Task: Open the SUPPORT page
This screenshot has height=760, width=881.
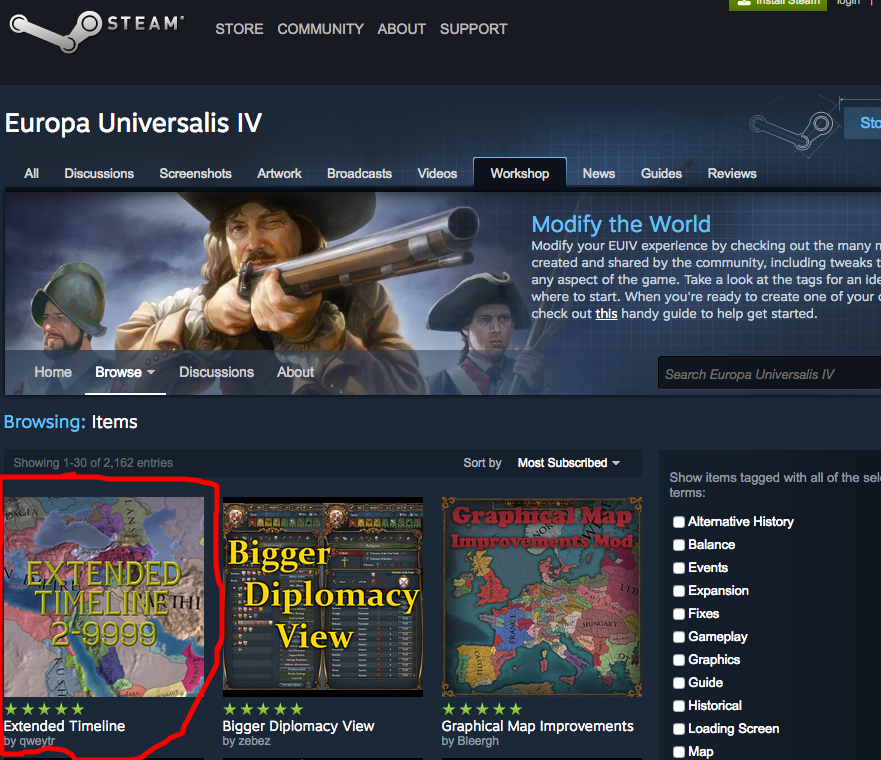Action: point(474,29)
